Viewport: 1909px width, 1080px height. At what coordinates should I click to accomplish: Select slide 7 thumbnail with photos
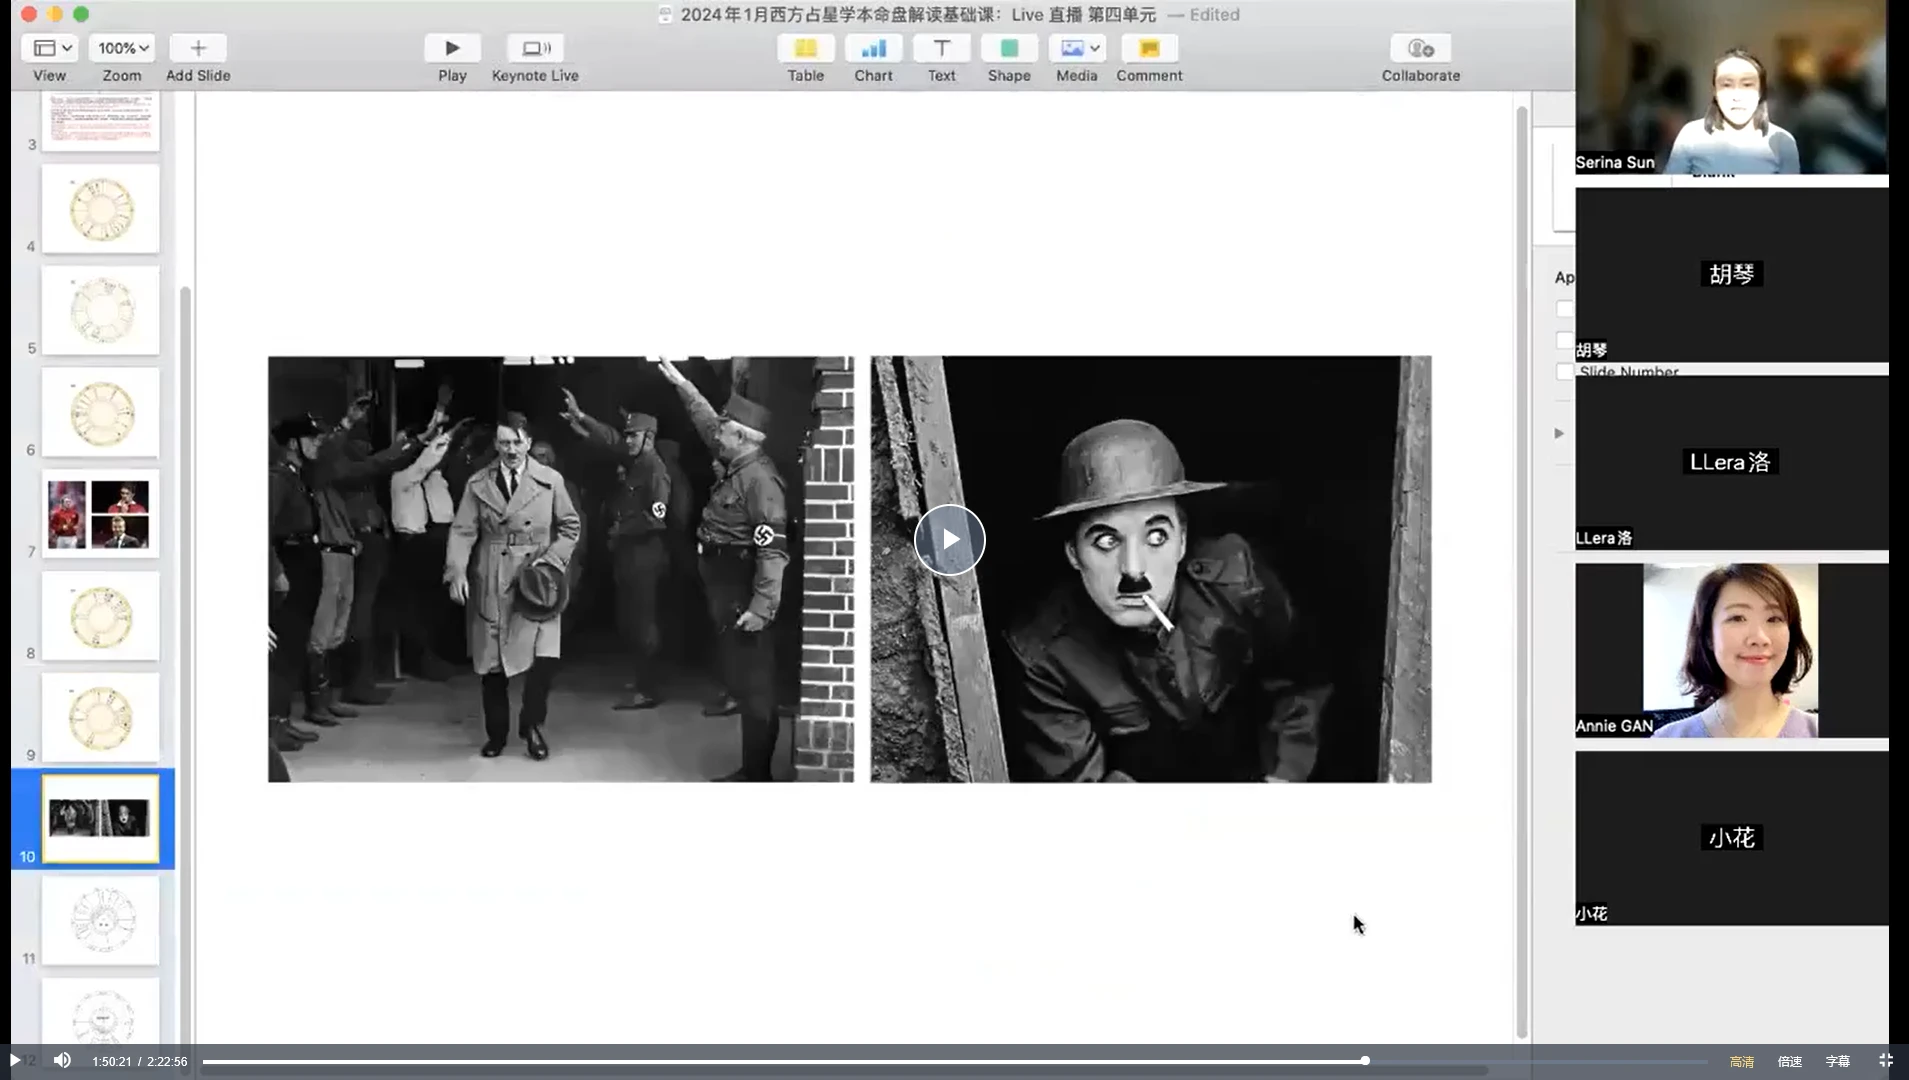[100, 514]
